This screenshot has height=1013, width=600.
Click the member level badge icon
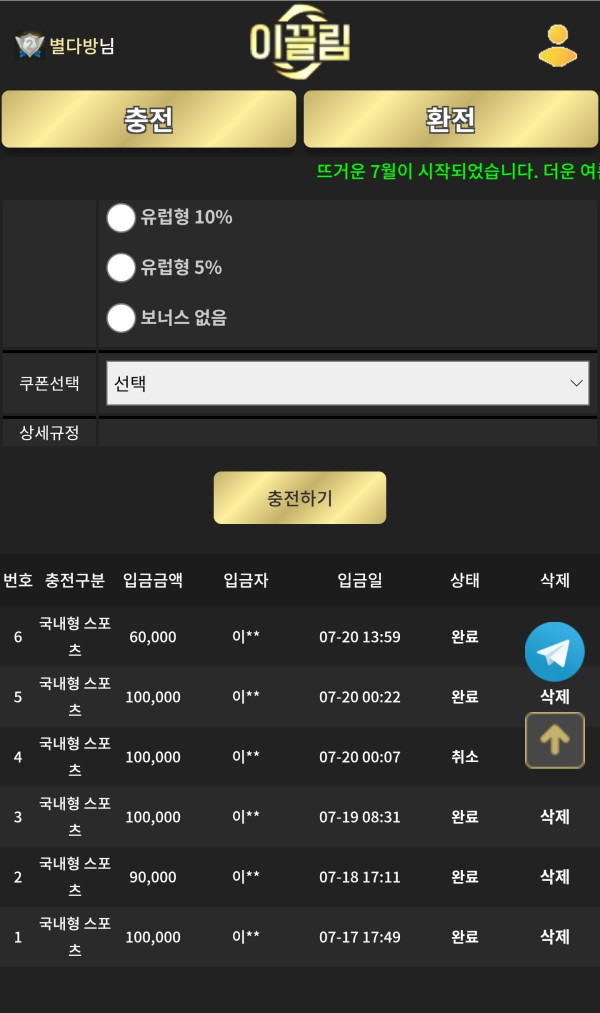(29, 46)
